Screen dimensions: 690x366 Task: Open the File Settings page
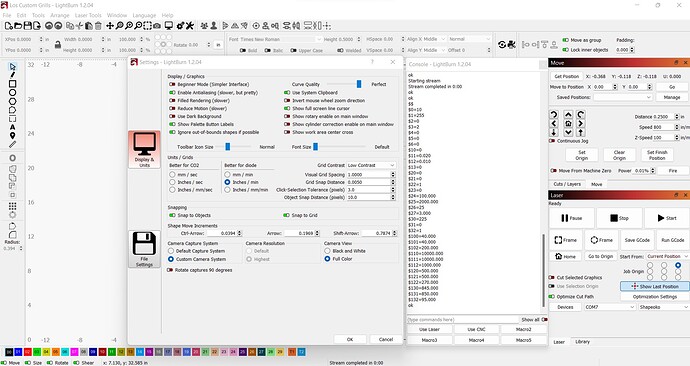pyautogui.click(x=144, y=249)
